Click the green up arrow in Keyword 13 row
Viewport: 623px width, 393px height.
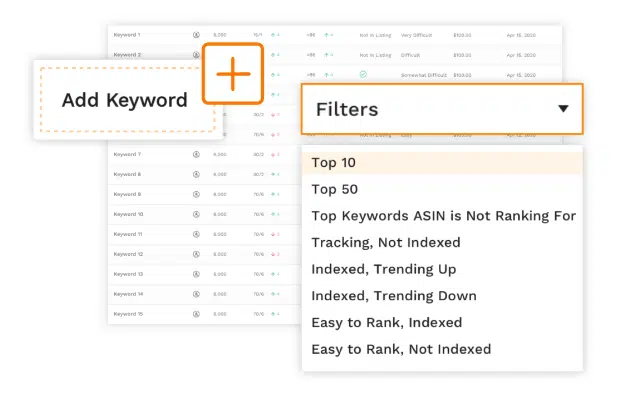273,274
